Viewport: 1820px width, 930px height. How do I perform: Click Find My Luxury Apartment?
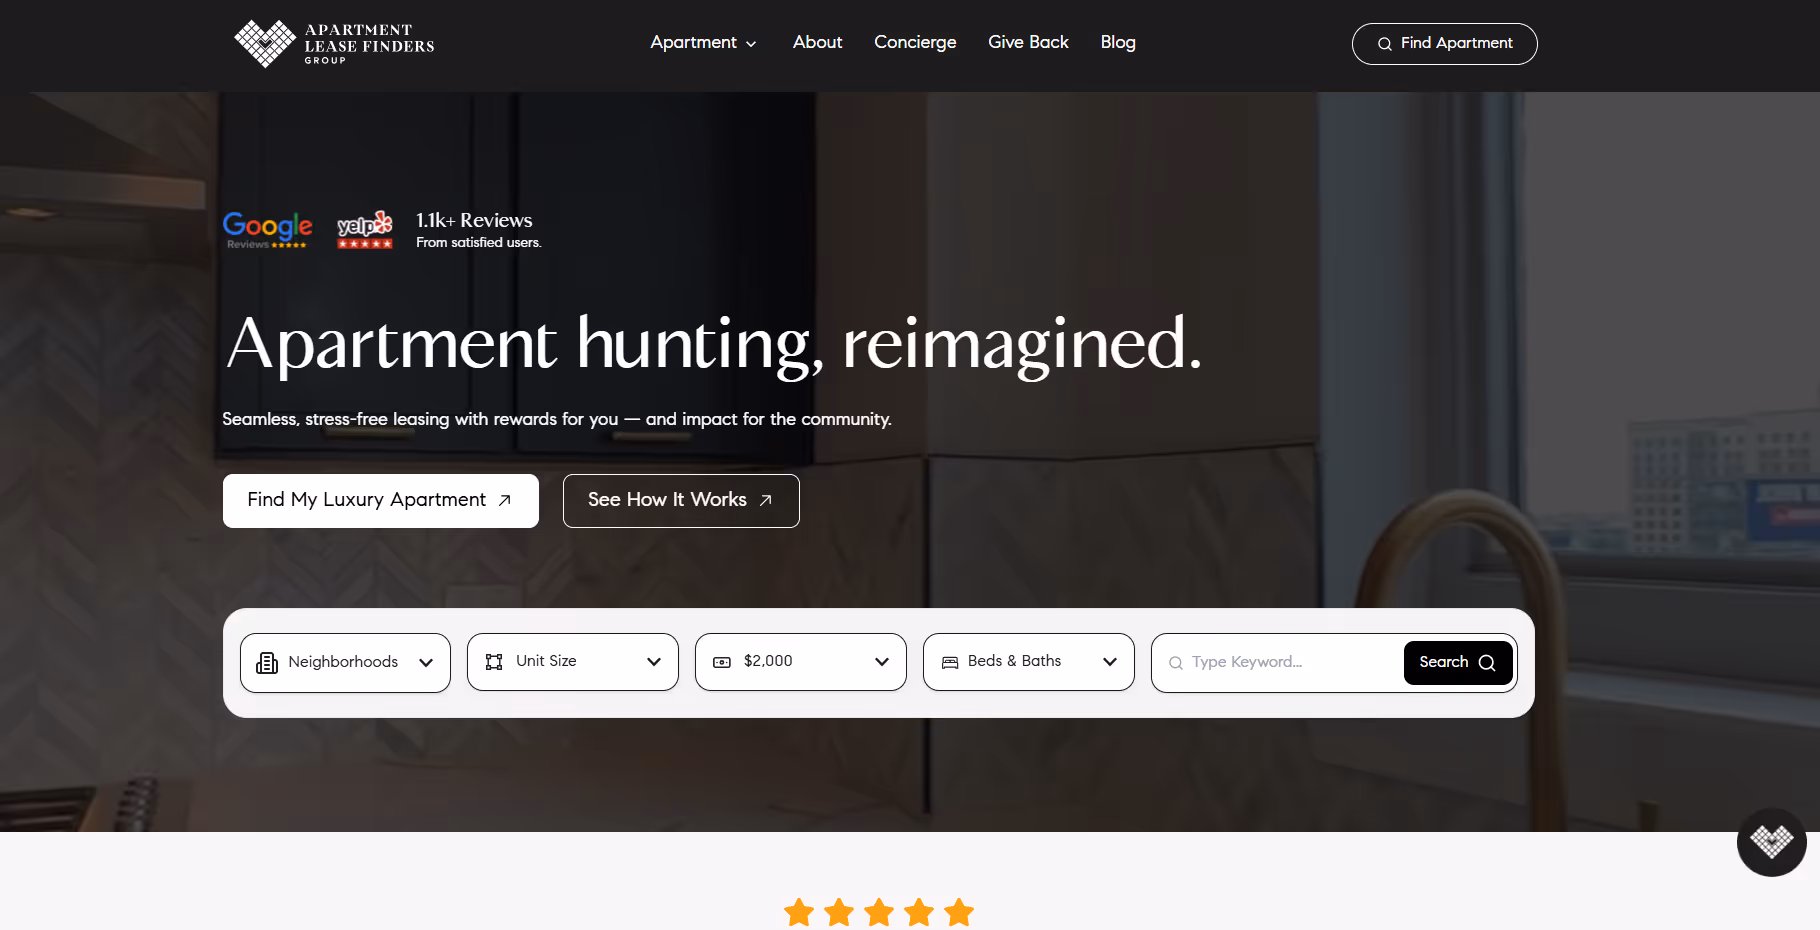[380, 500]
